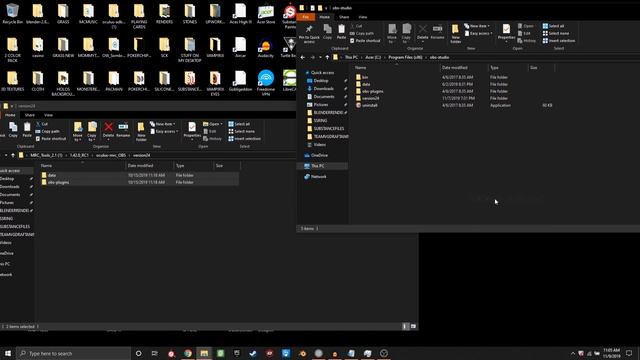Image resolution: width=640 pixels, height=360 pixels.
Task: Select obs-plugins folder in obs-studio window
Action: 372,91
